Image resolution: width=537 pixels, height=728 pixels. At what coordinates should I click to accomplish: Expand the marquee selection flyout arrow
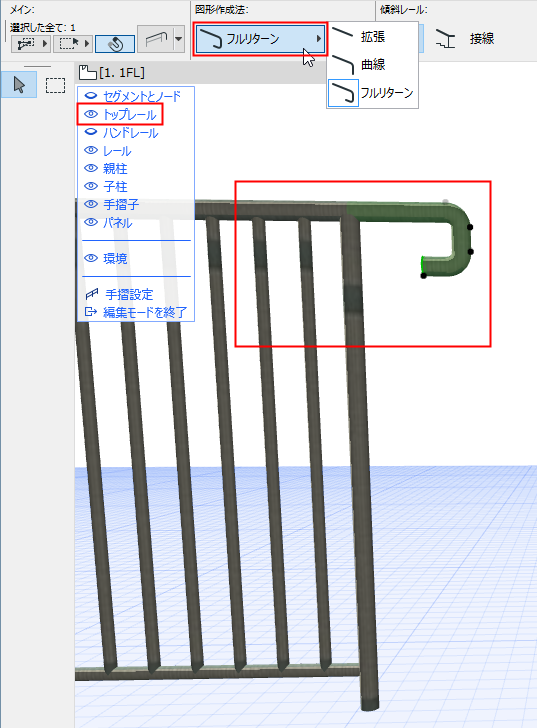(87, 44)
